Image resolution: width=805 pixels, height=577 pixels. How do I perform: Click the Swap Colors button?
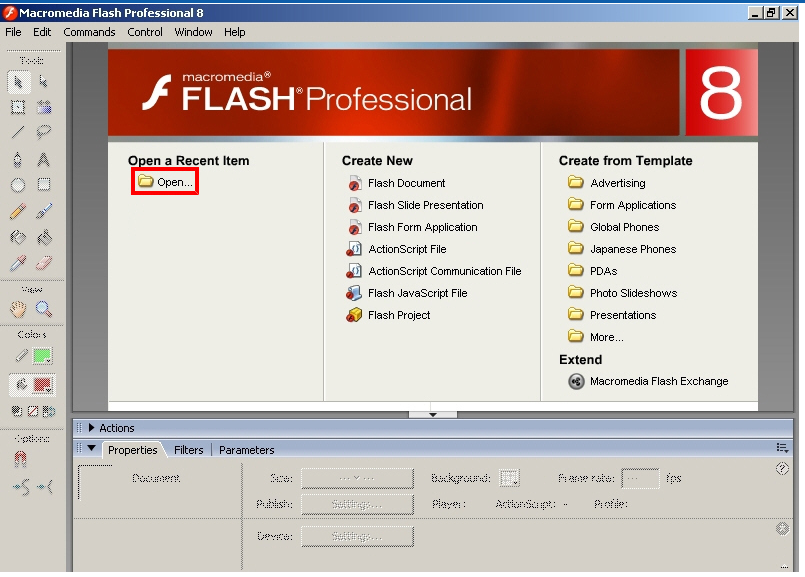pos(49,411)
